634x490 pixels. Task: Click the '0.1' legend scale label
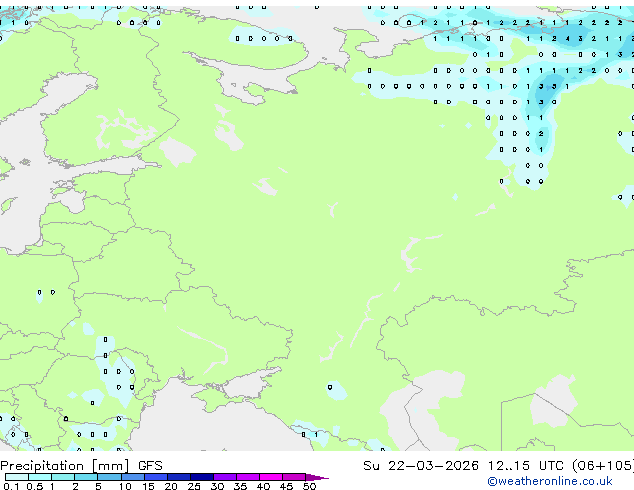(x=11, y=486)
